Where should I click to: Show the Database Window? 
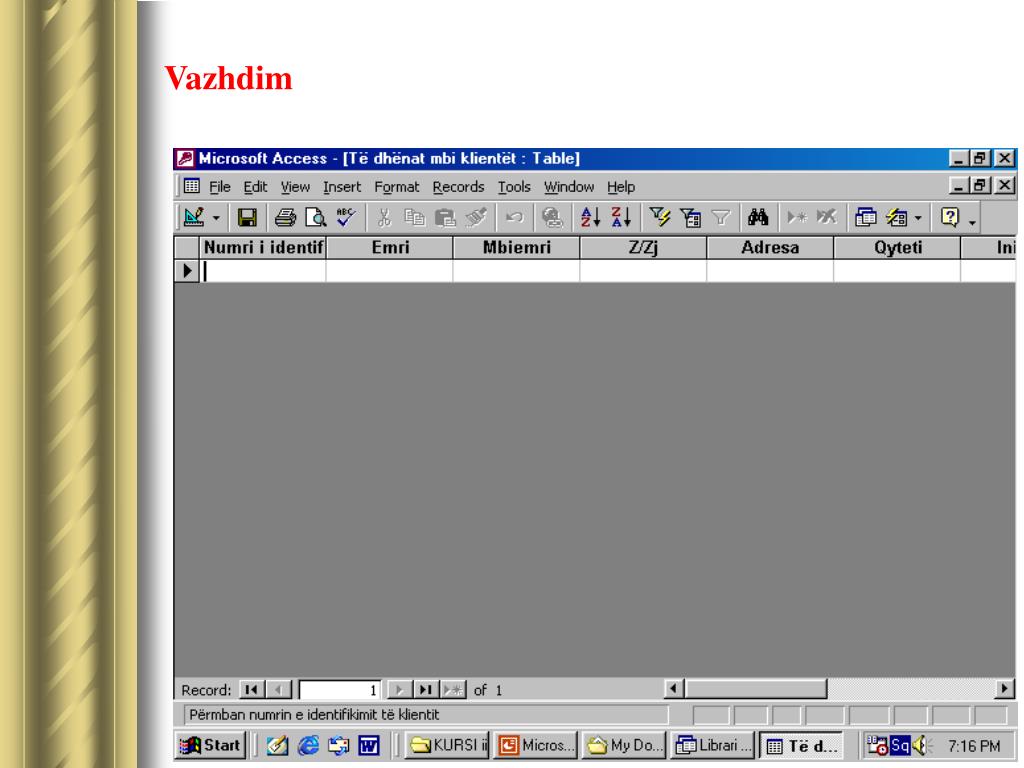click(x=866, y=217)
